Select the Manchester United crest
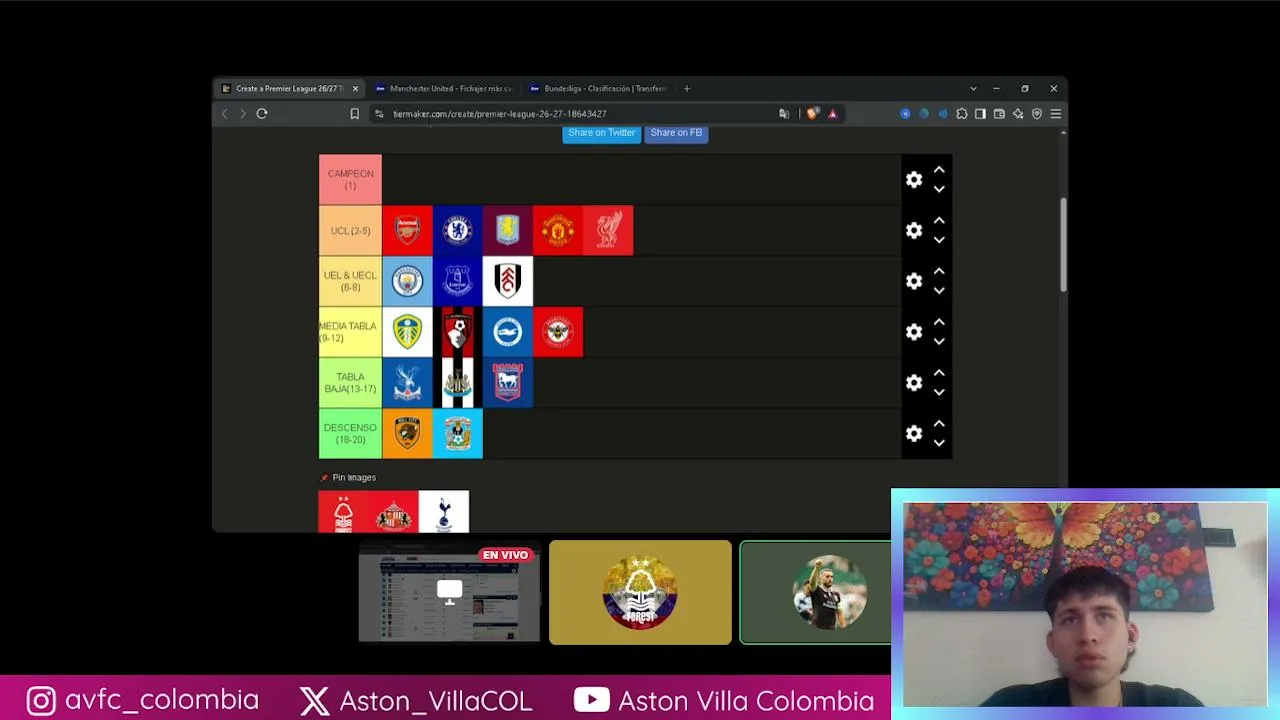This screenshot has height=720, width=1280. click(x=558, y=231)
